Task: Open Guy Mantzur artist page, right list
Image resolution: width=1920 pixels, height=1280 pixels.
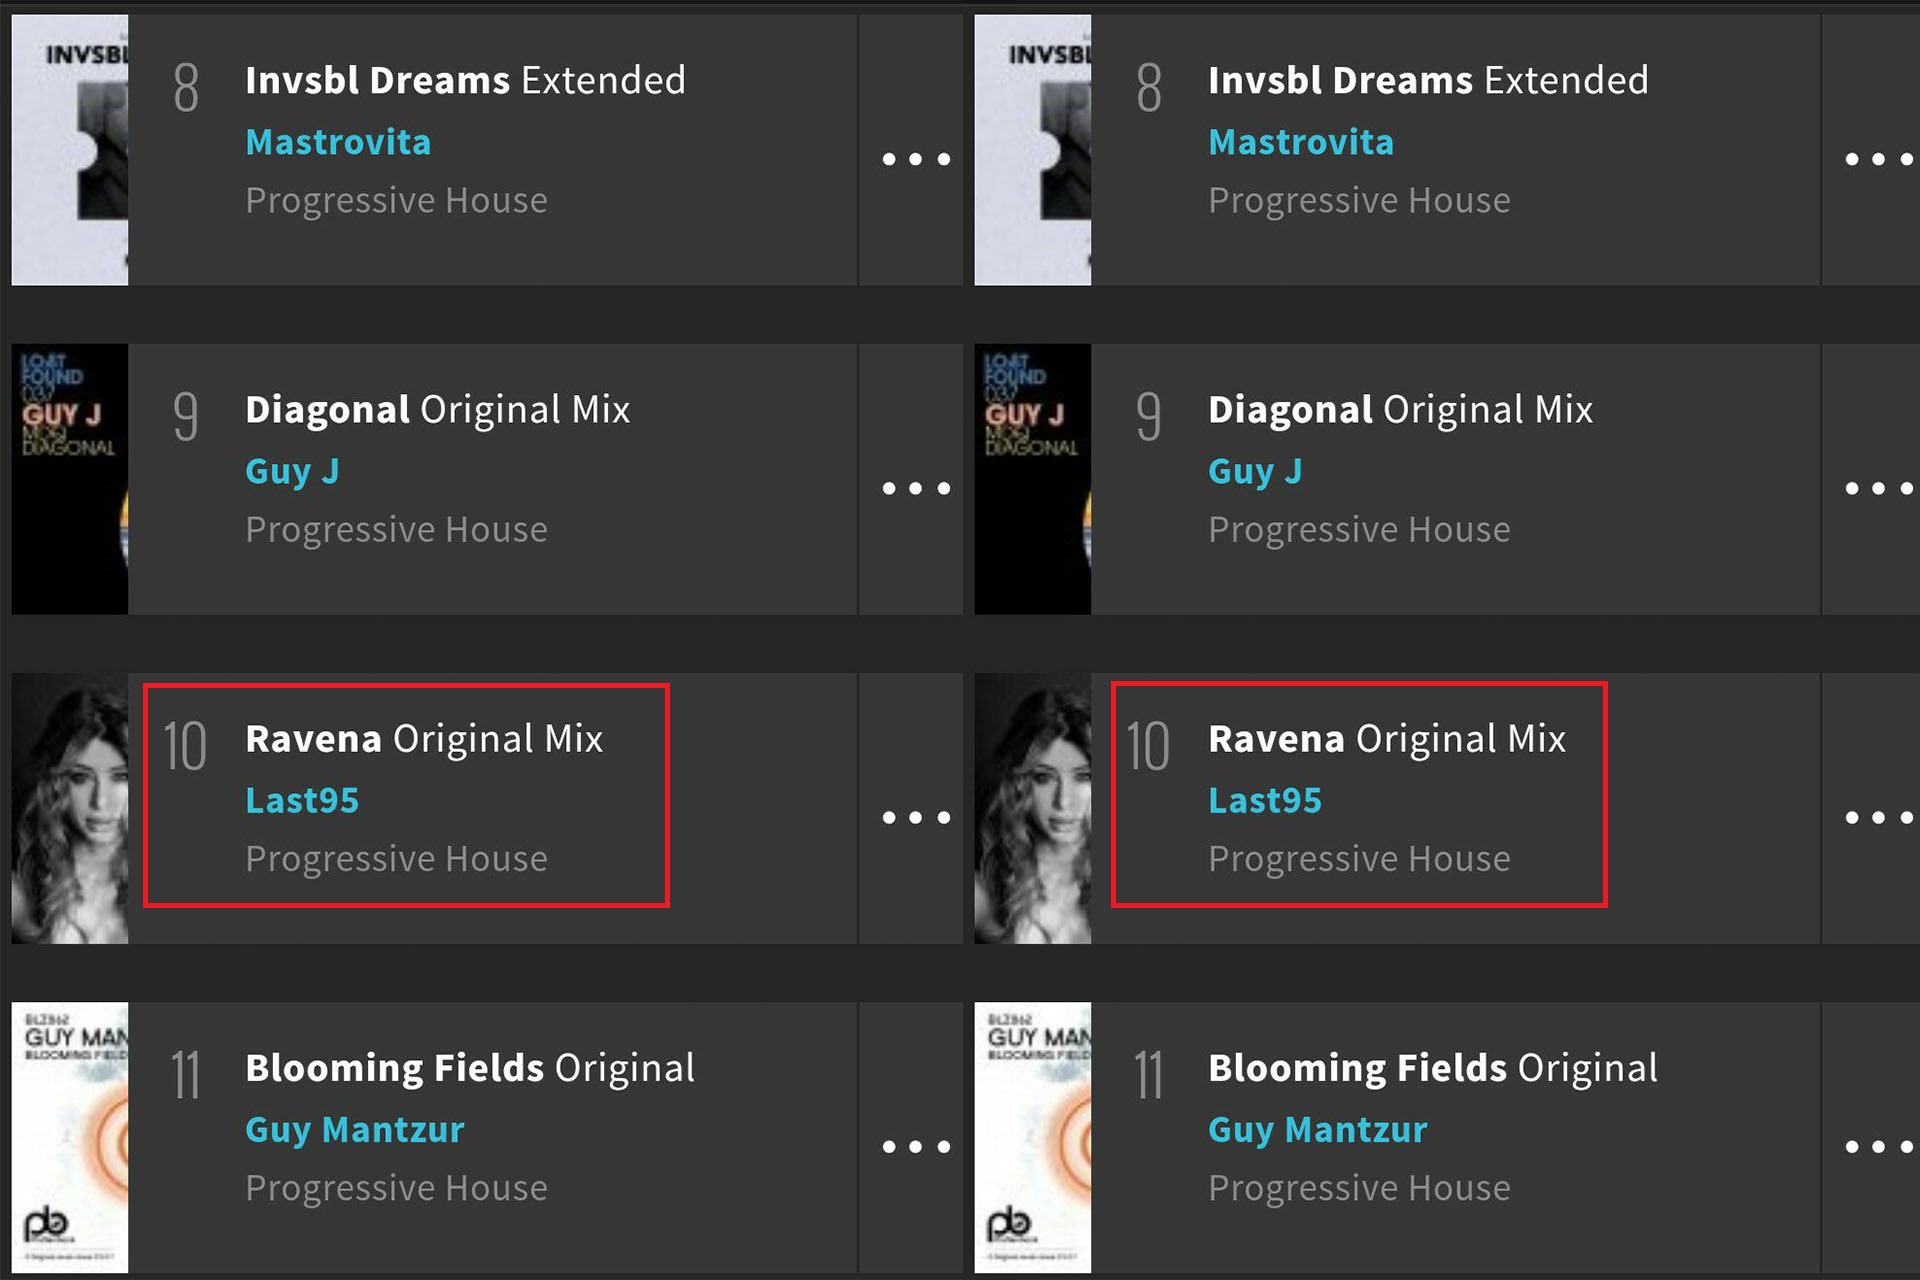Action: pyautogui.click(x=1317, y=1129)
